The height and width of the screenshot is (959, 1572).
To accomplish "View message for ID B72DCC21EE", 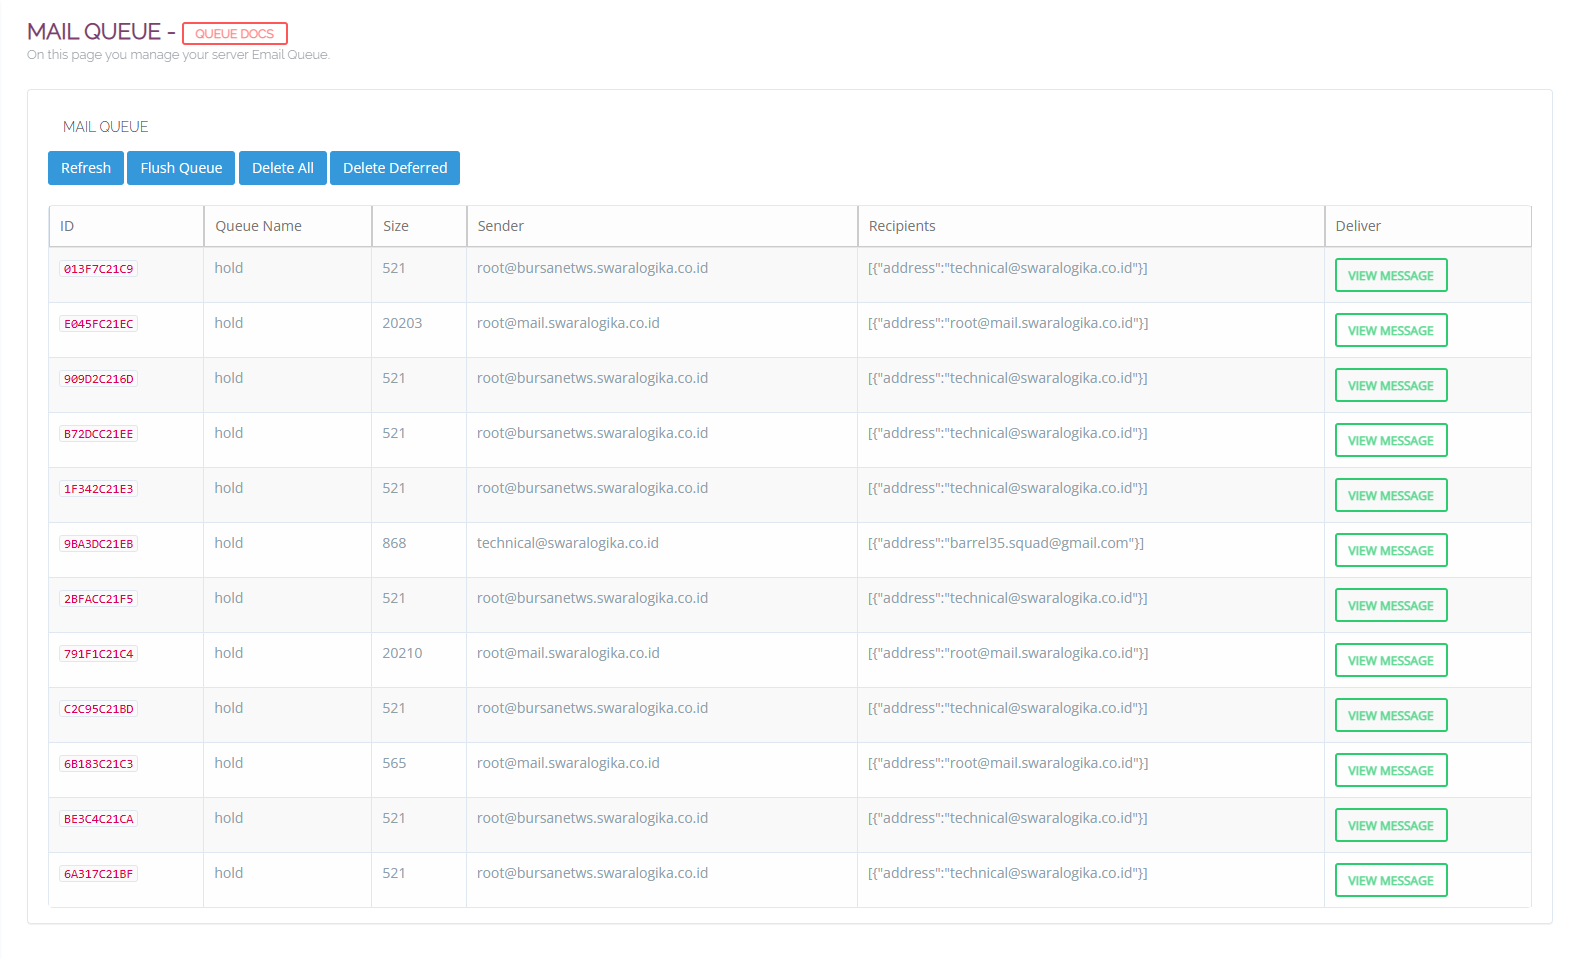I will 1391,440.
